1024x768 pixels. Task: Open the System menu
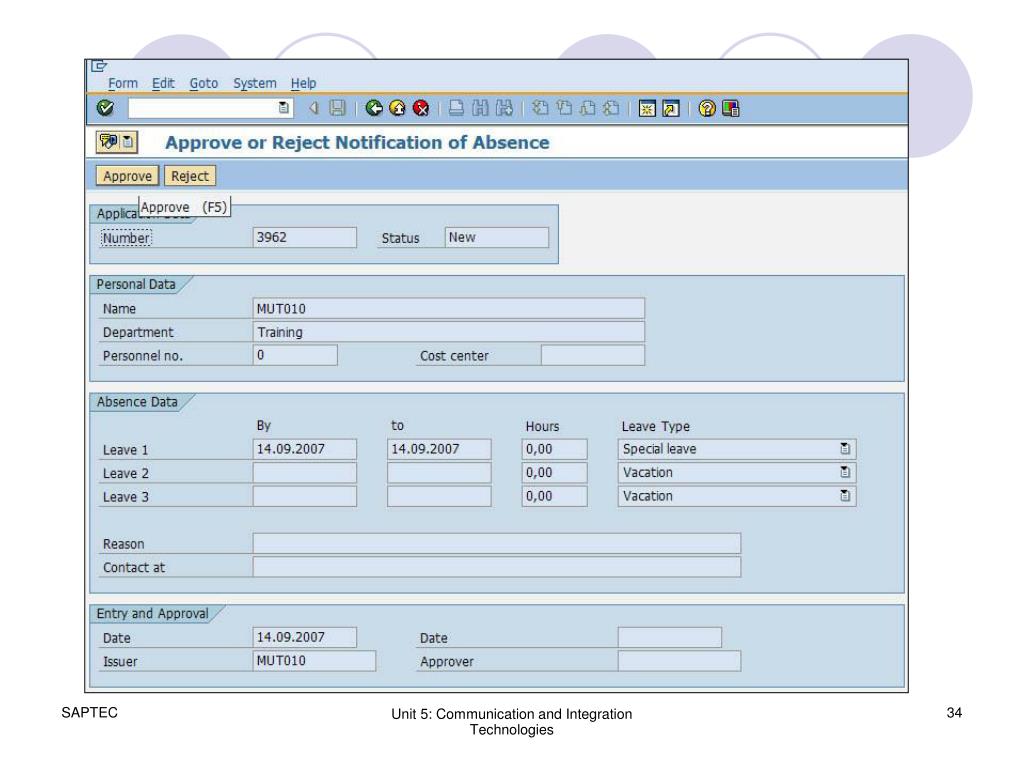[255, 83]
